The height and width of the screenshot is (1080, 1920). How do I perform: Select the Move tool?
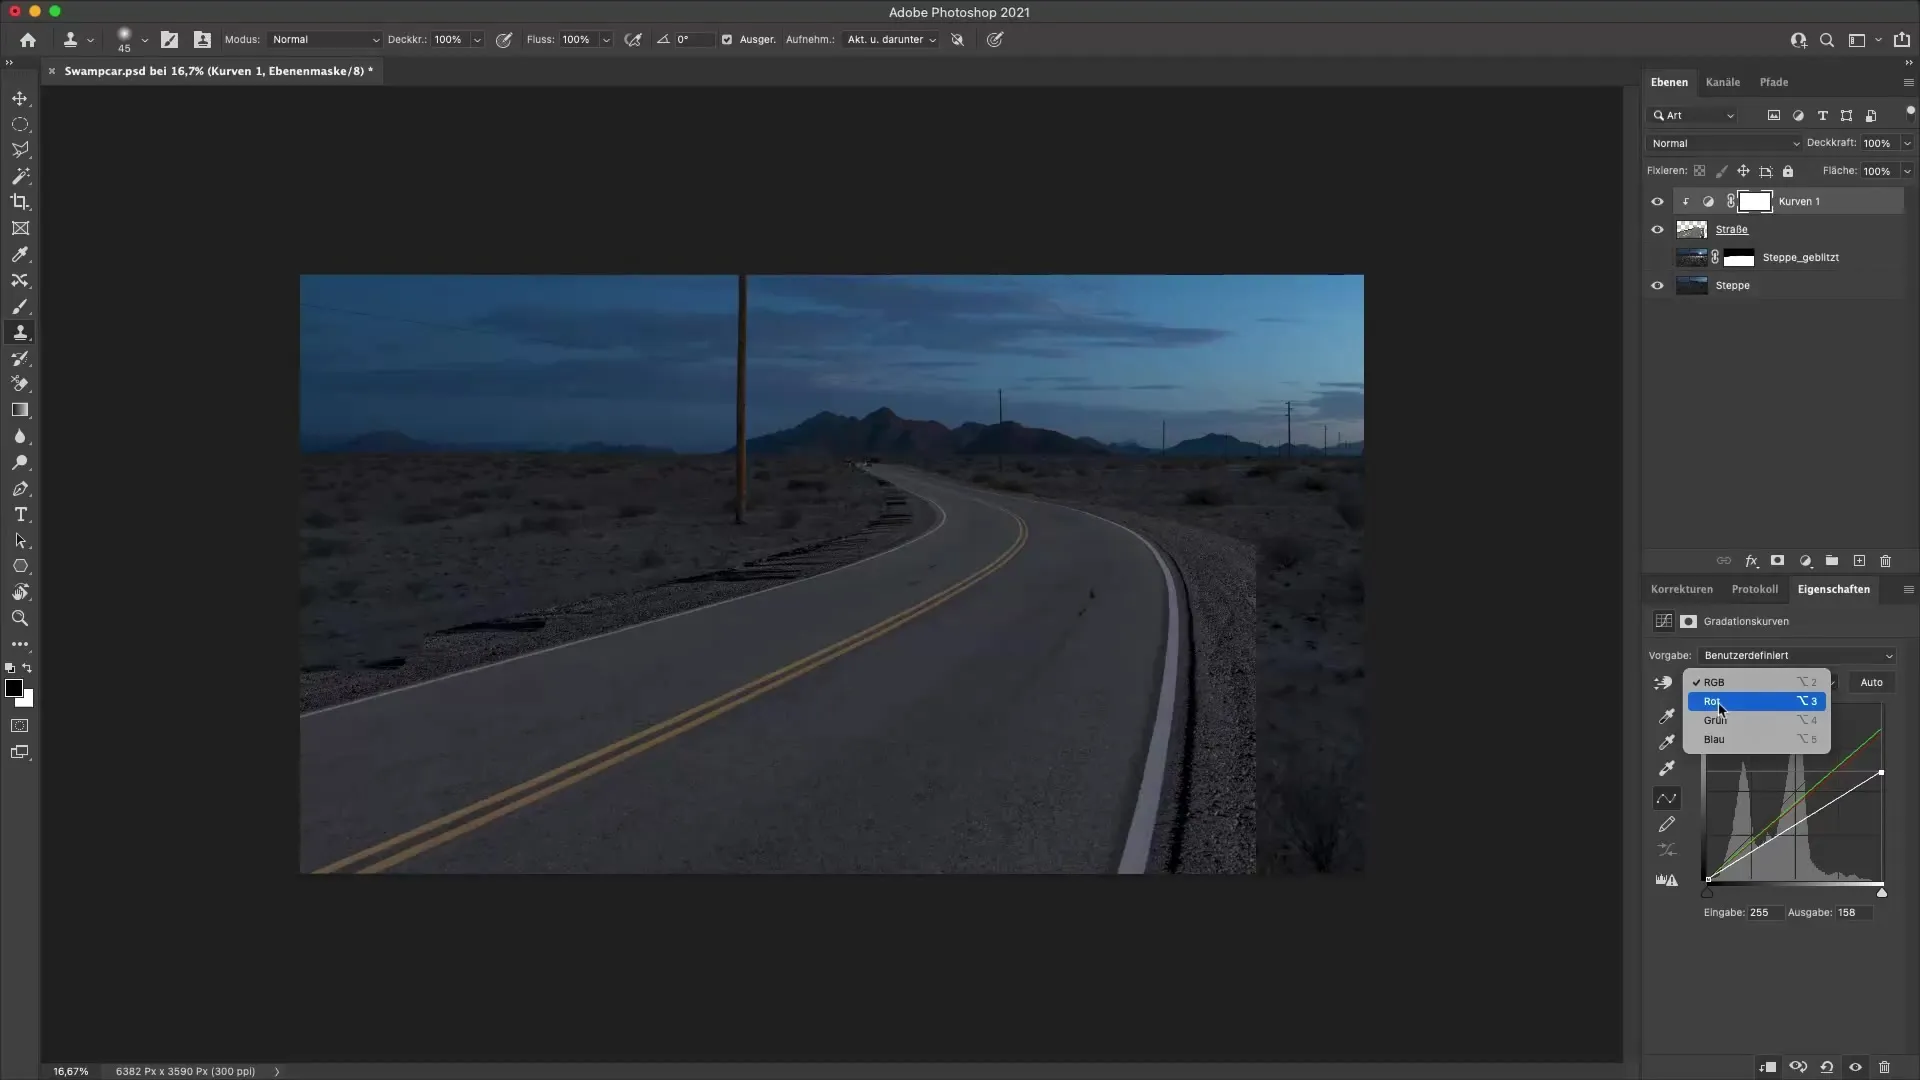click(x=20, y=98)
